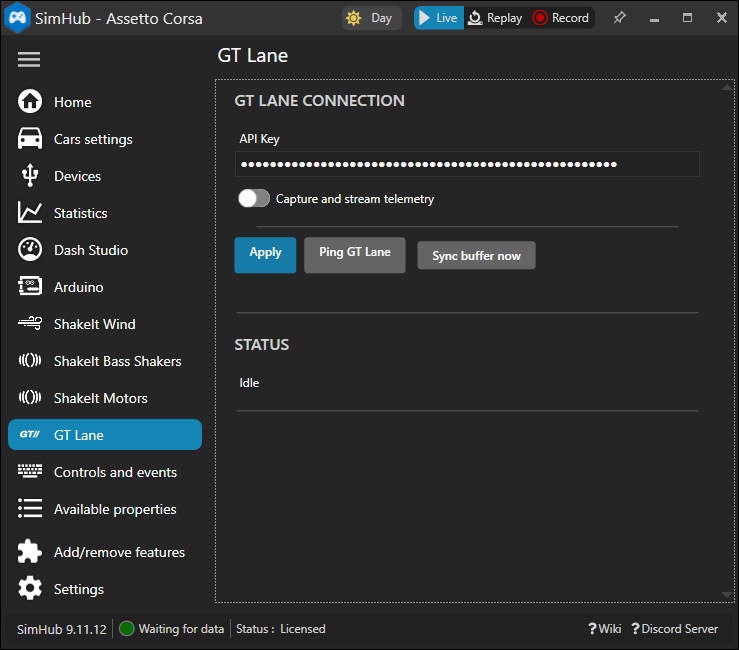This screenshot has height=650, width=739.
Task: Click the Arduino board icon
Action: (30, 286)
